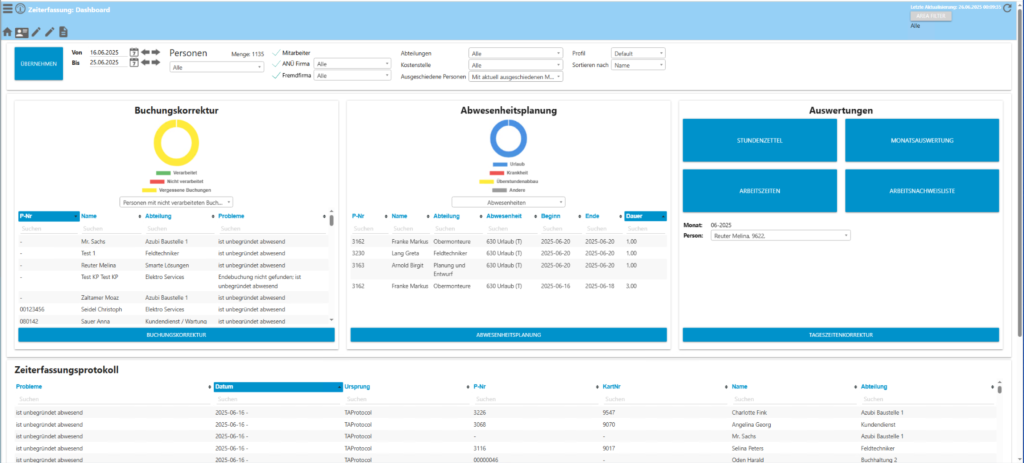Image resolution: width=1024 pixels, height=463 pixels.
Task: Sort protocol table by Datum column header
Action: 275,386
